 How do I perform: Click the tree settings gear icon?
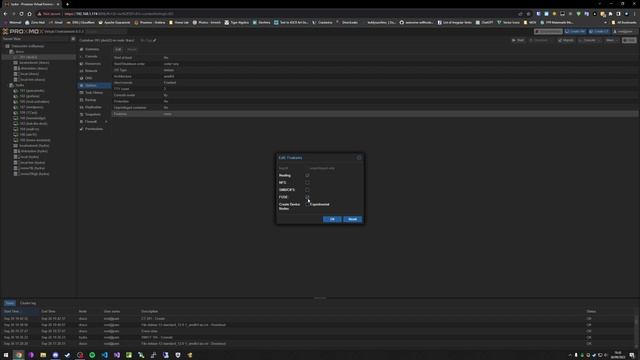tap(73, 39)
